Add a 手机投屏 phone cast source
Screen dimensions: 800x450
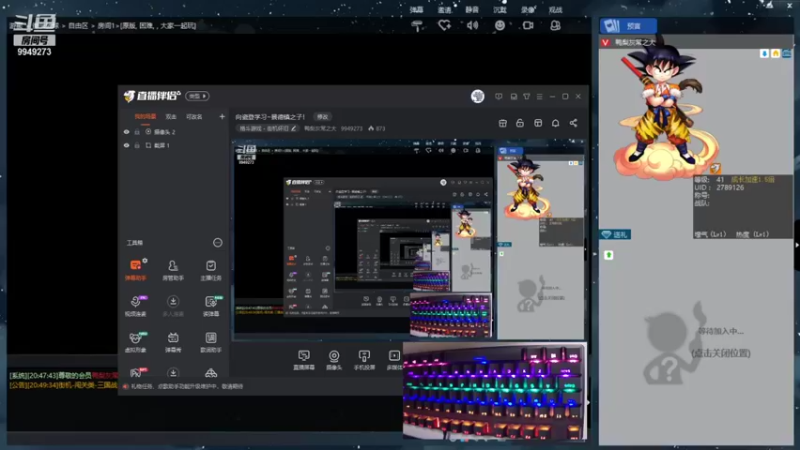pyautogui.click(x=364, y=360)
